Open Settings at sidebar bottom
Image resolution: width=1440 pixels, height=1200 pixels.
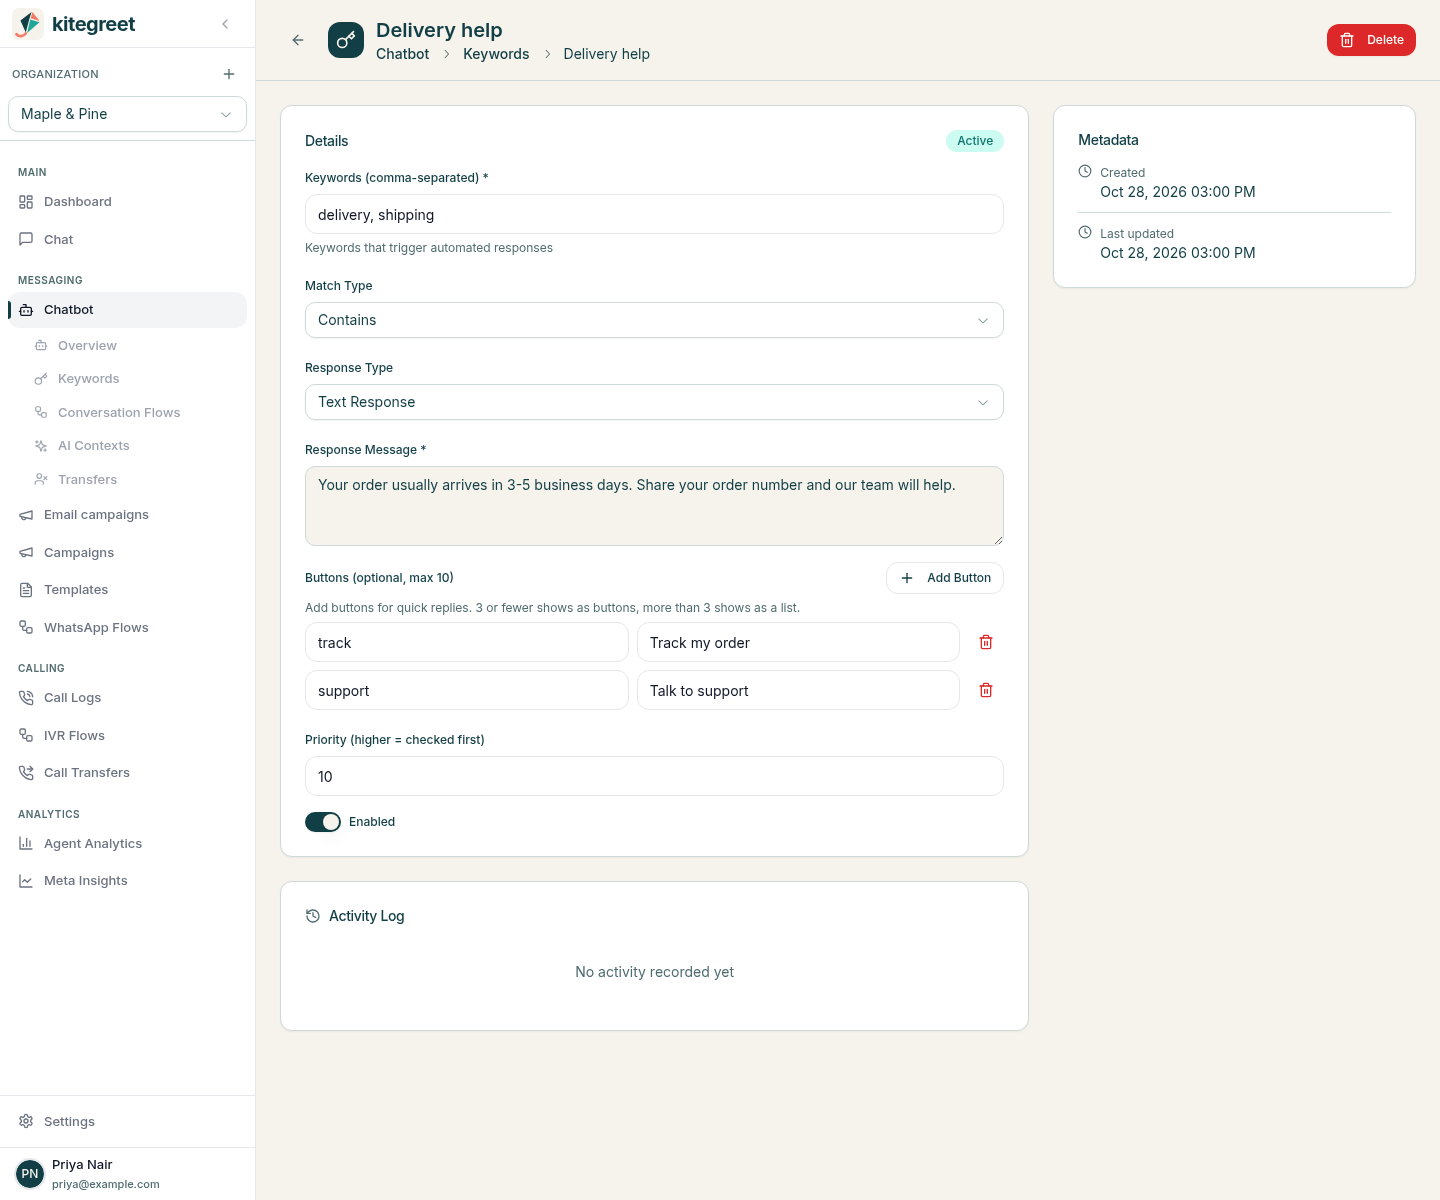tap(127, 1122)
